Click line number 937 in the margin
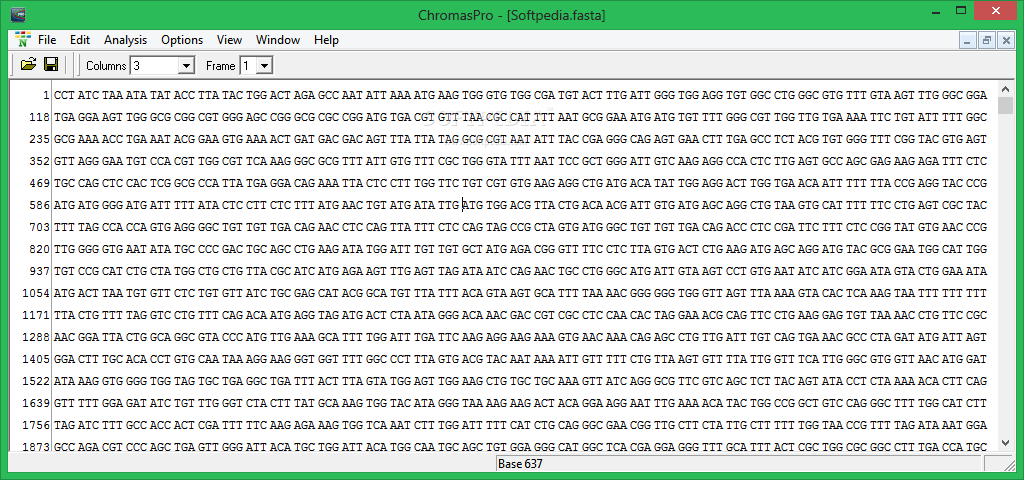The image size is (1024, 480). coord(40,271)
